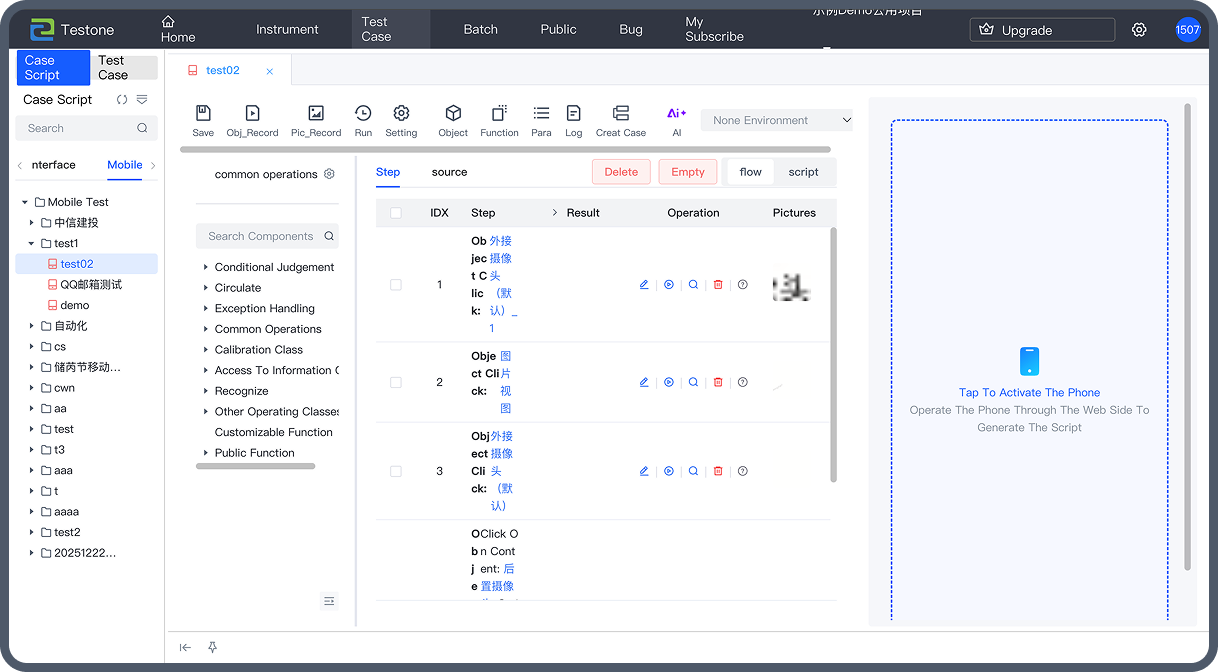Tick the checkbox for step 1

[396, 285]
